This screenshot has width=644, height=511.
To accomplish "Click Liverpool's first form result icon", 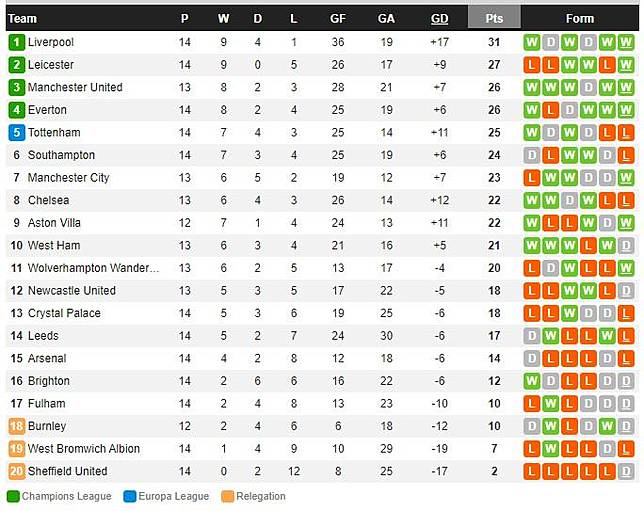I will coord(532,42).
